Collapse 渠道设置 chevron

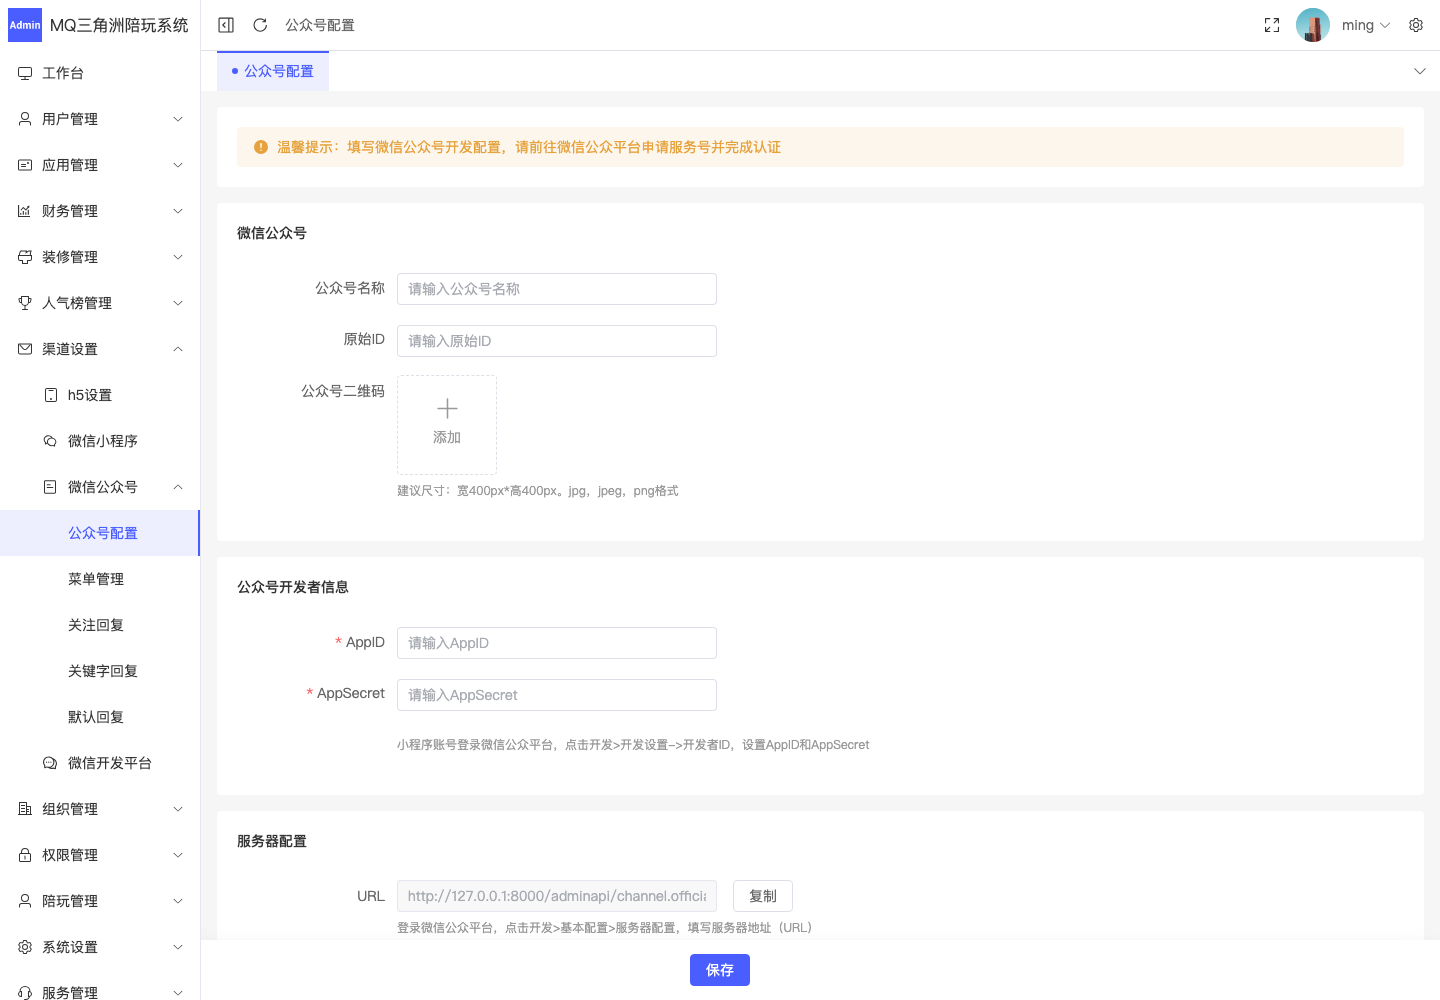coord(178,349)
